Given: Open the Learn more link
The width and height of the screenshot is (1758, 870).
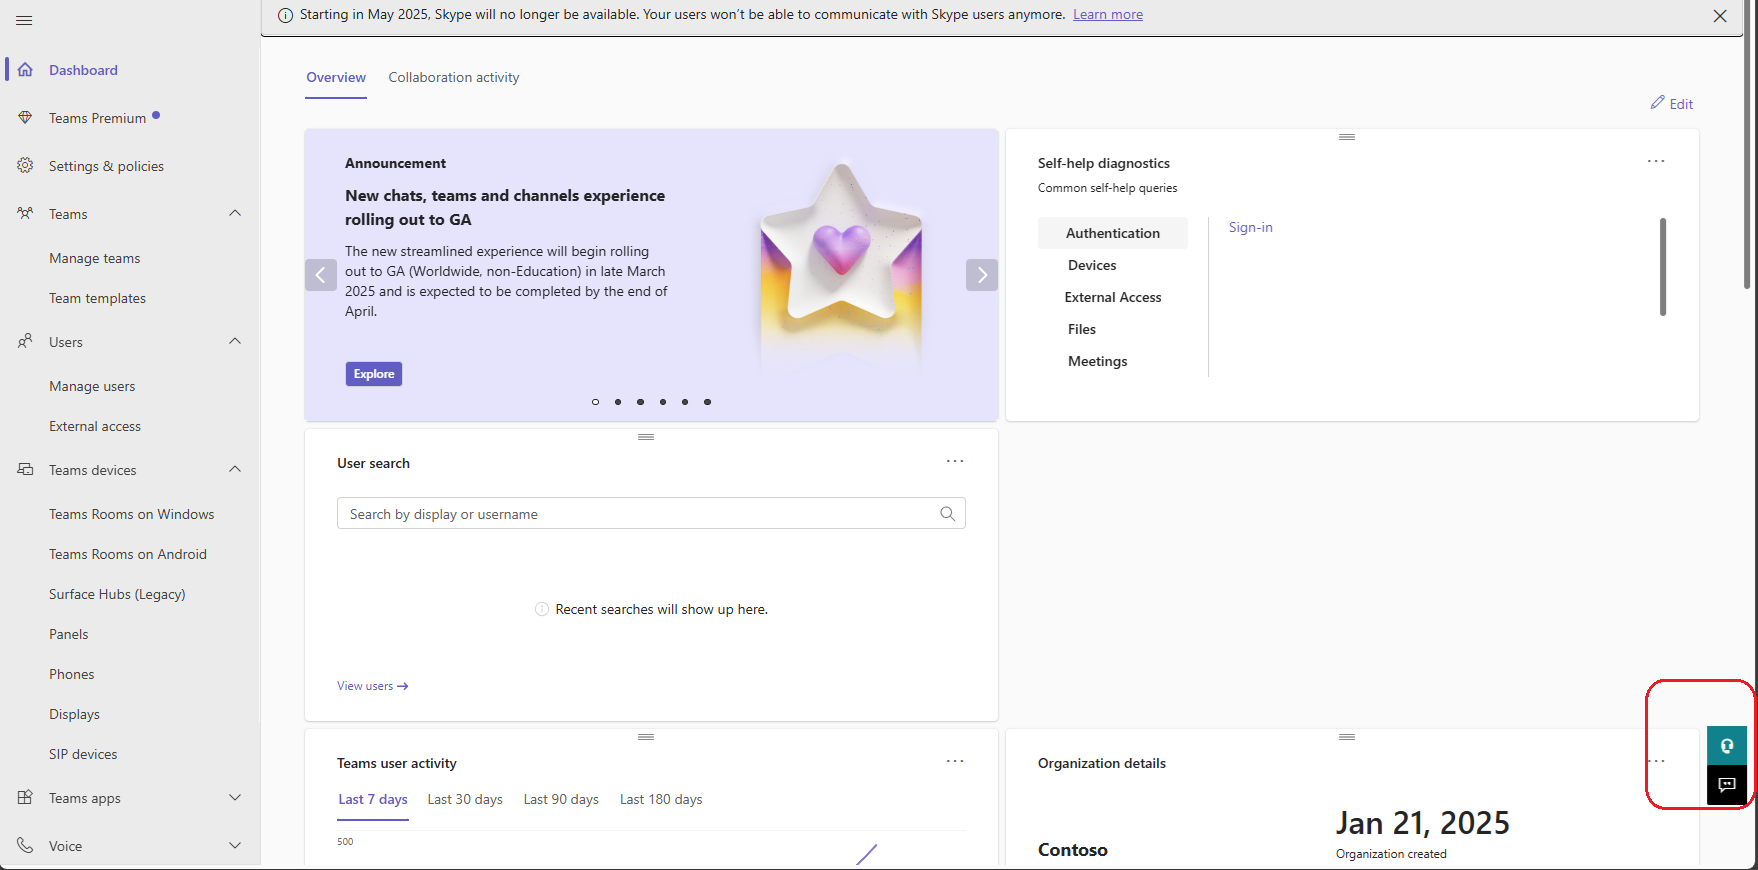Looking at the screenshot, I should (x=1108, y=15).
